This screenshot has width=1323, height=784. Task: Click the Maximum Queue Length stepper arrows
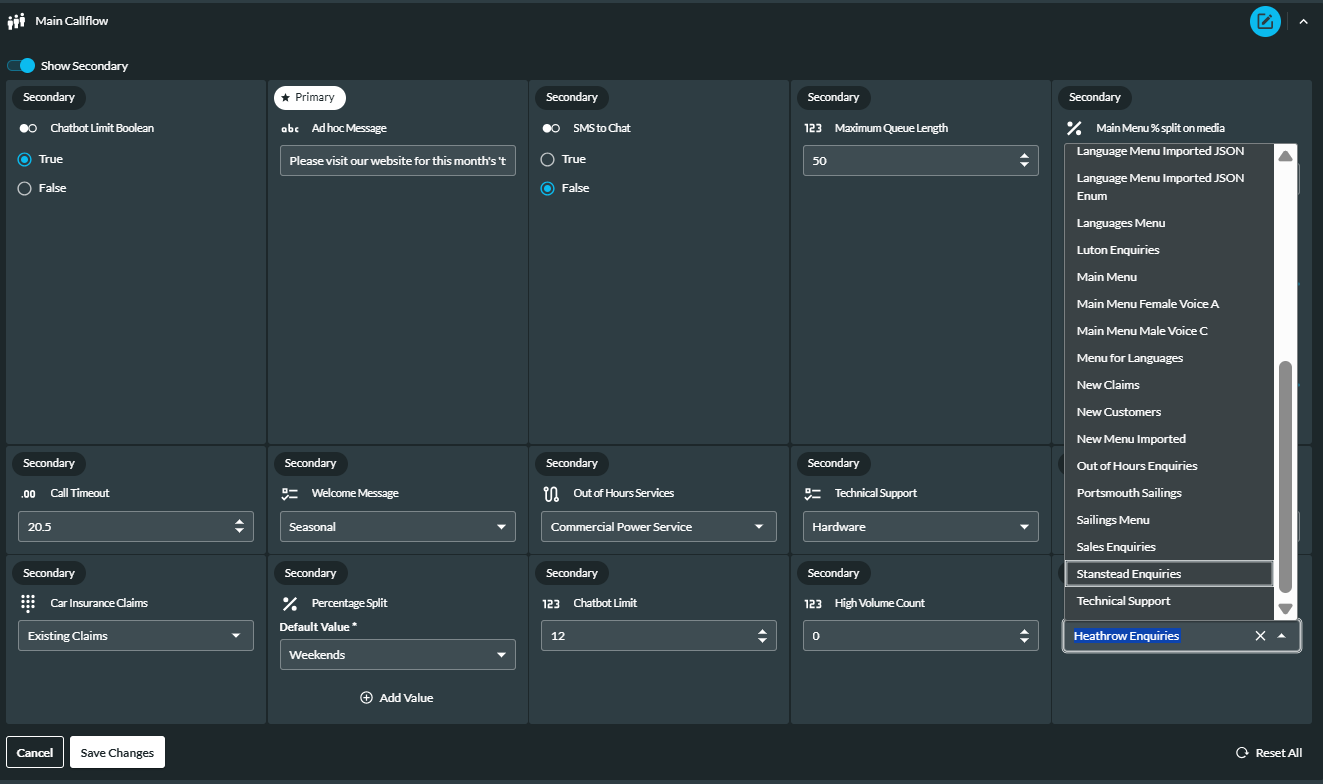point(1024,160)
